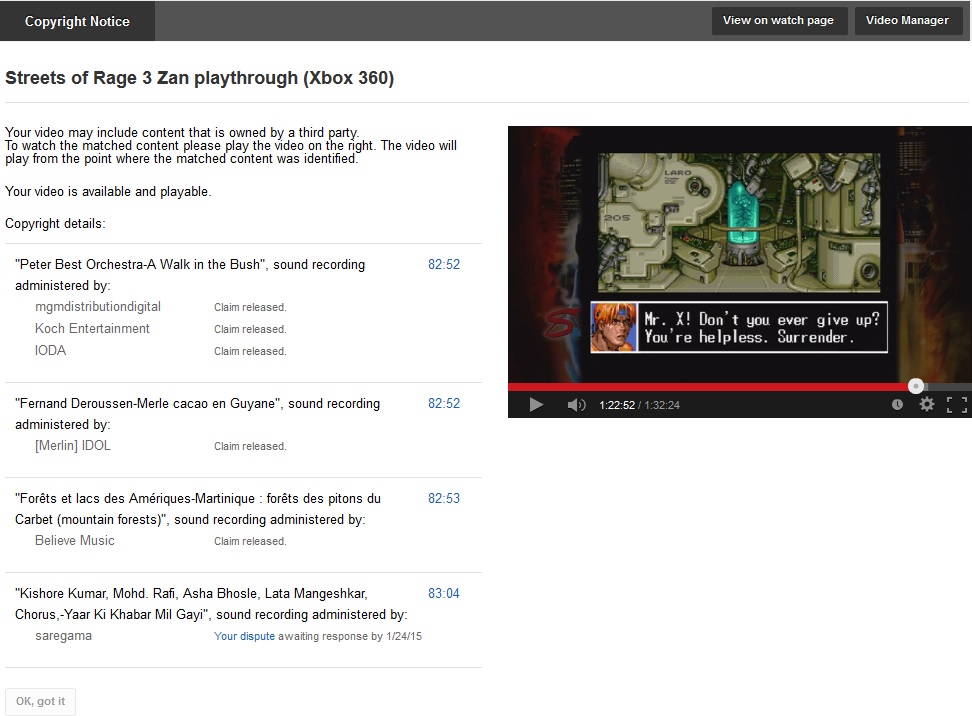This screenshot has width=972, height=716.
Task: Click the OK, got it button
Action: pyautogui.click(x=40, y=701)
